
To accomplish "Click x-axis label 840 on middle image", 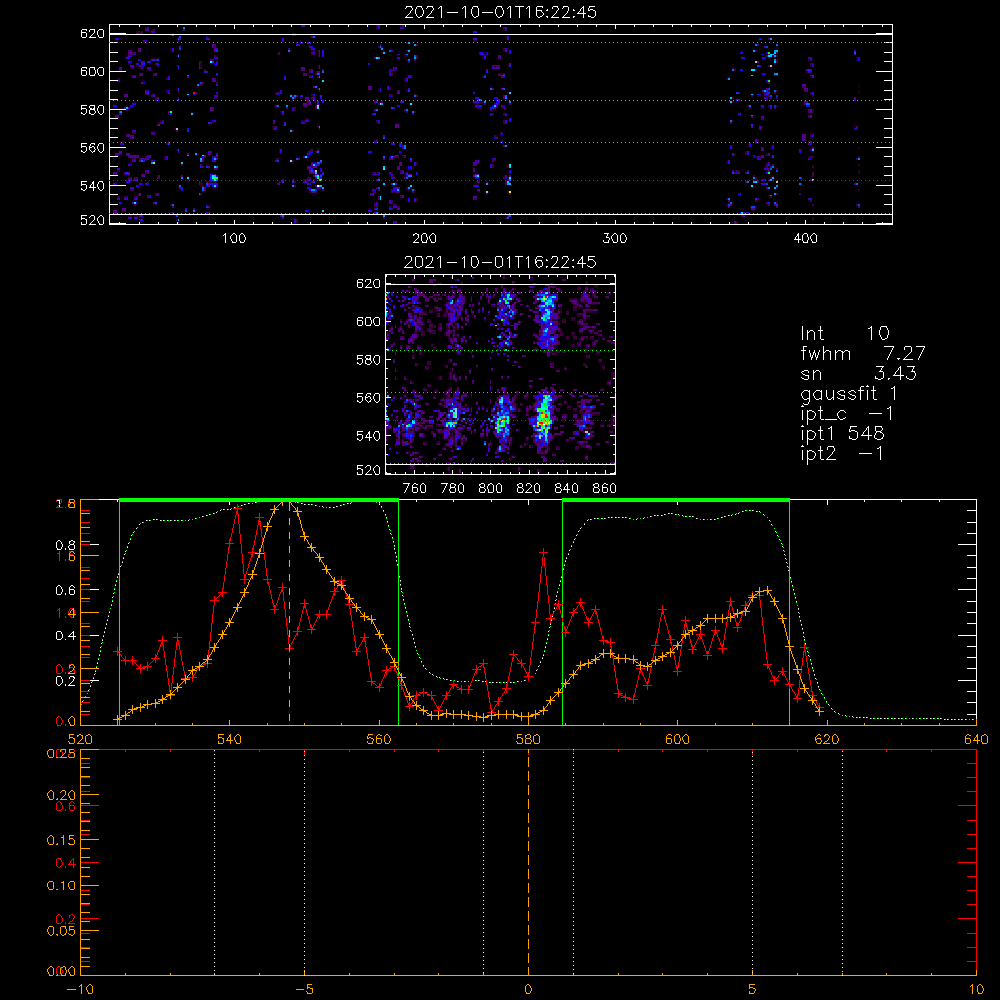I will pos(566,489).
